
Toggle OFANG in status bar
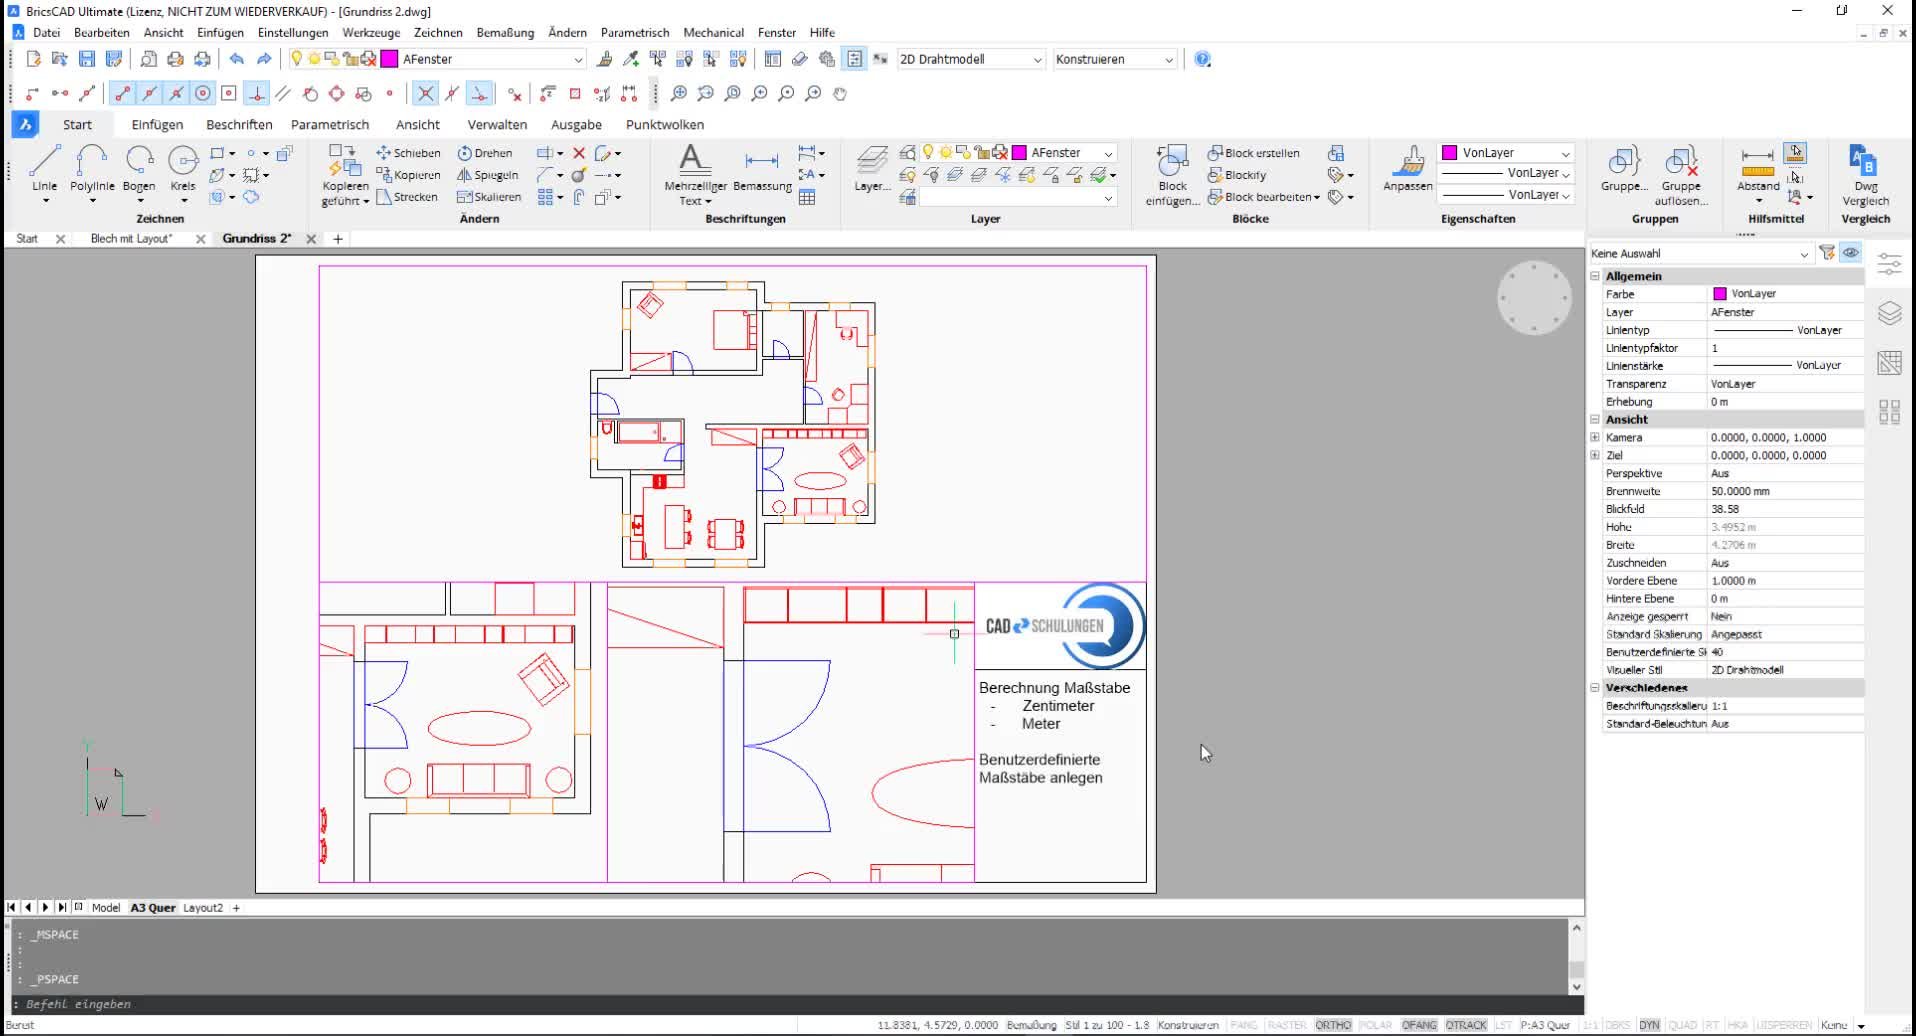[1419, 1025]
